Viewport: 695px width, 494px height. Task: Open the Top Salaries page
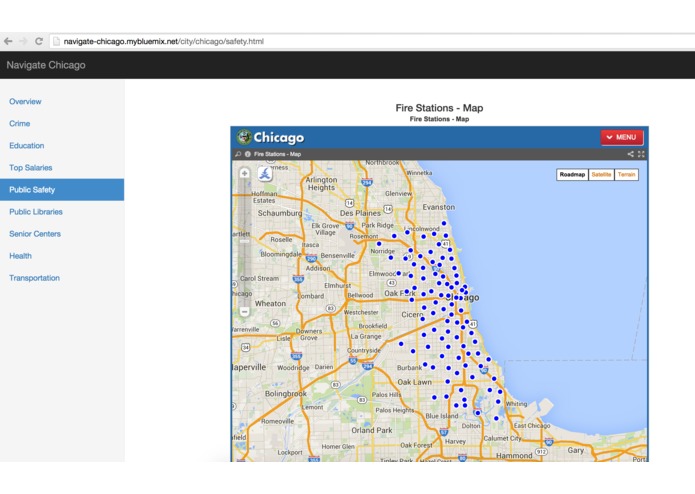31,168
